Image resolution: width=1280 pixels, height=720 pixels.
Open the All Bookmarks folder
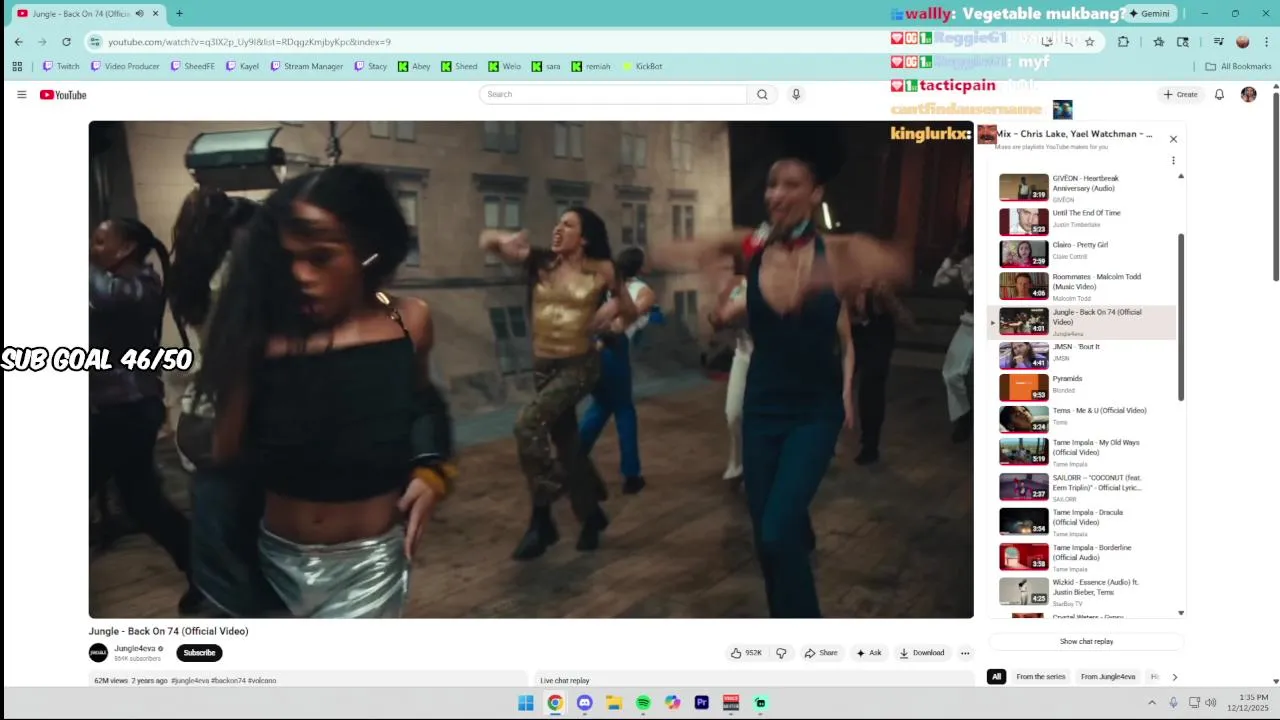pos(1238,66)
